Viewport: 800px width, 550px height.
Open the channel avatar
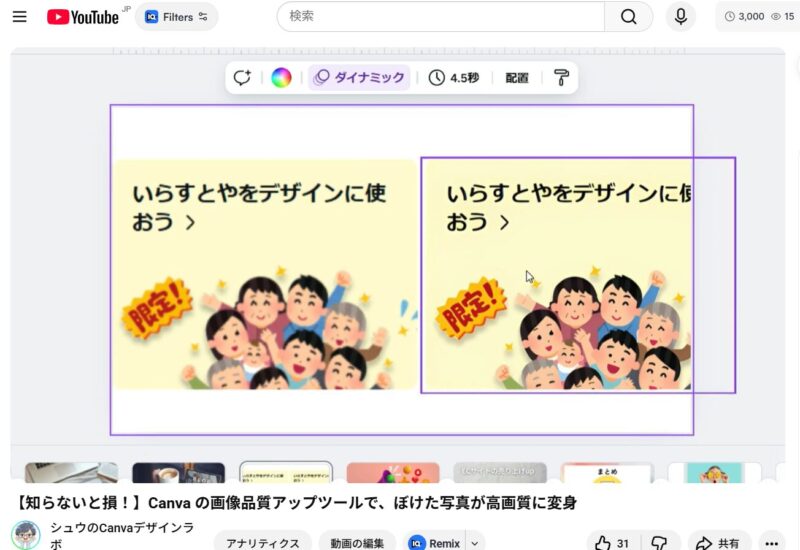pyautogui.click(x=26, y=535)
